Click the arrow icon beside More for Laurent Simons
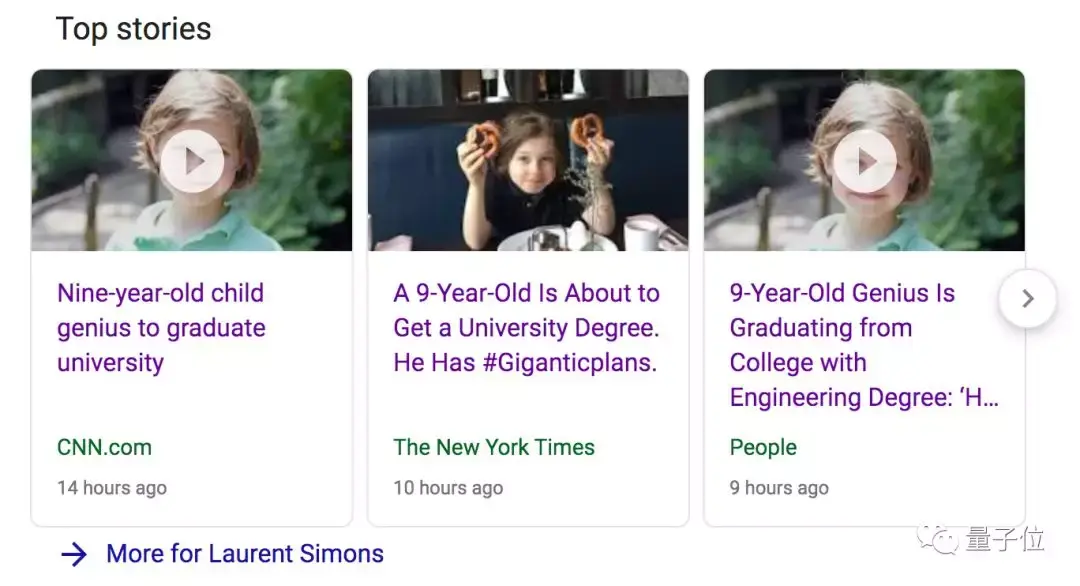This screenshot has width=1080, height=586. coord(74,554)
